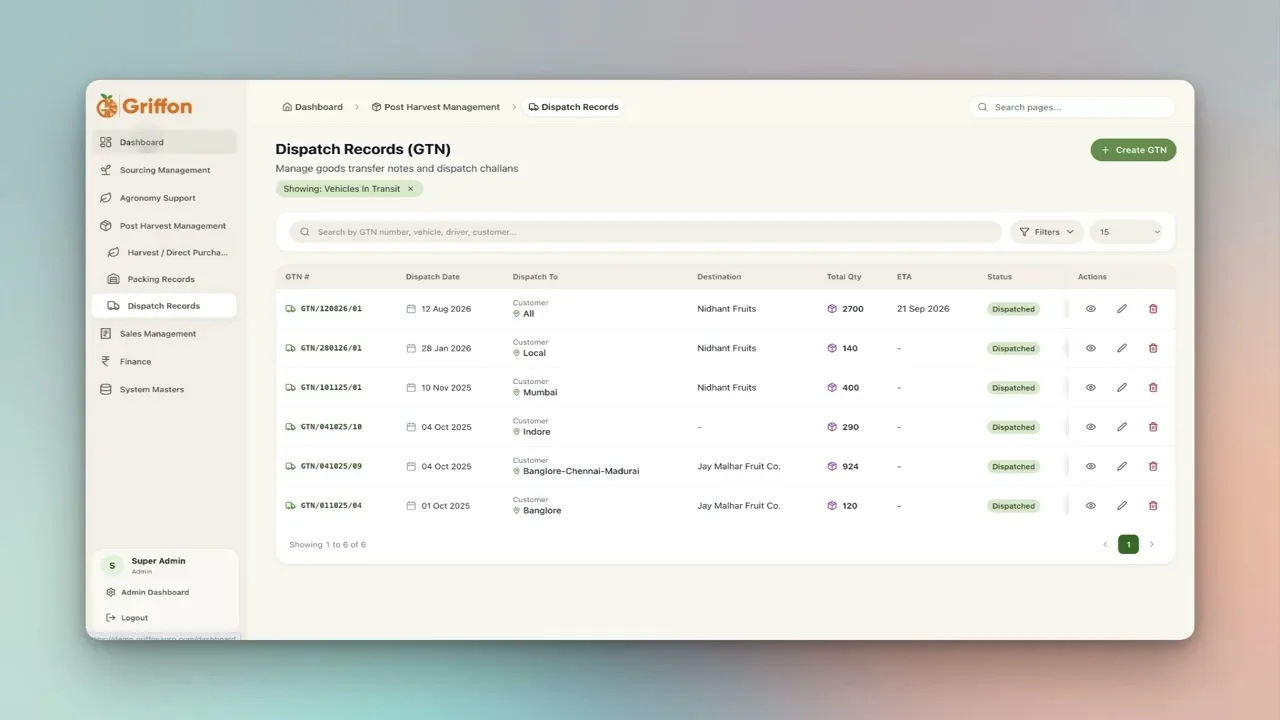Open Finance section in sidebar
Viewport: 1280px width, 720px height.
[x=165, y=361]
